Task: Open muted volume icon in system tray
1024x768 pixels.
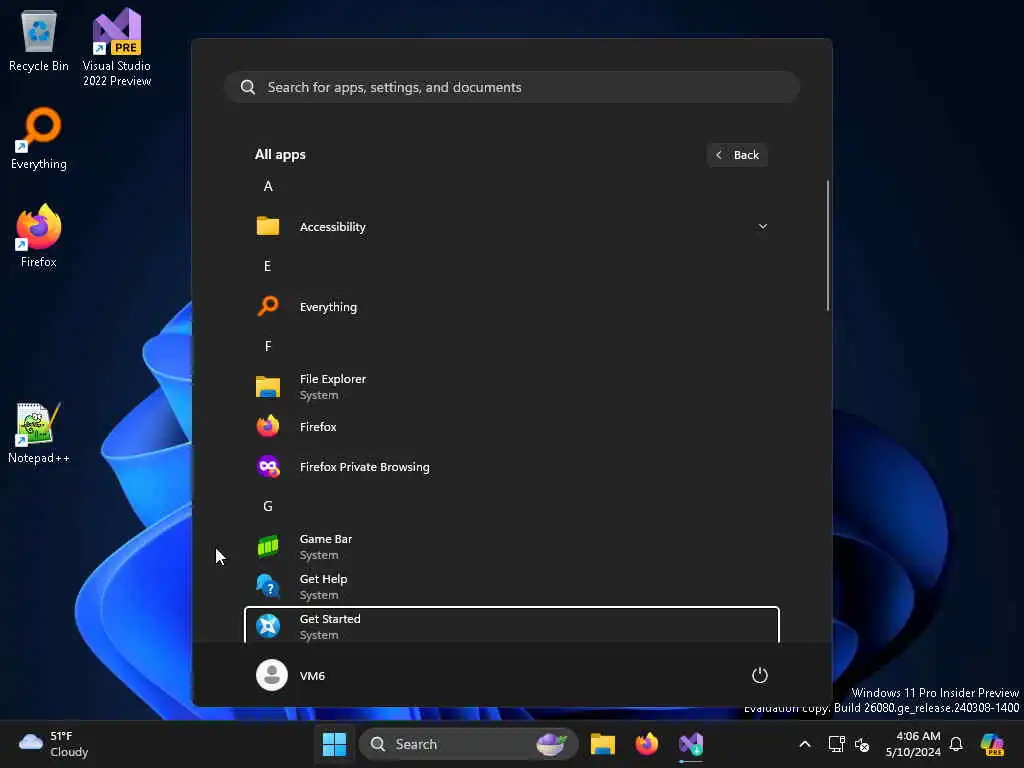Action: [862, 744]
